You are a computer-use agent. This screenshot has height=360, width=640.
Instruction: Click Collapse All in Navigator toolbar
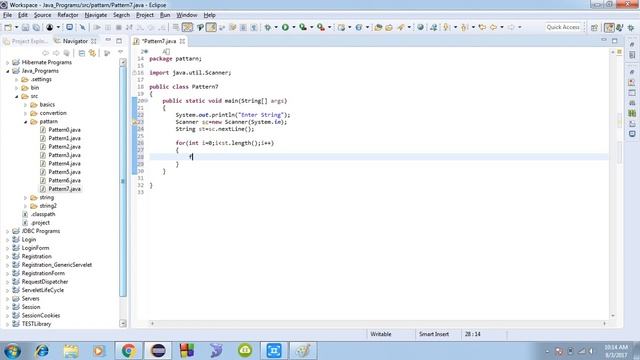[x=82, y=53]
